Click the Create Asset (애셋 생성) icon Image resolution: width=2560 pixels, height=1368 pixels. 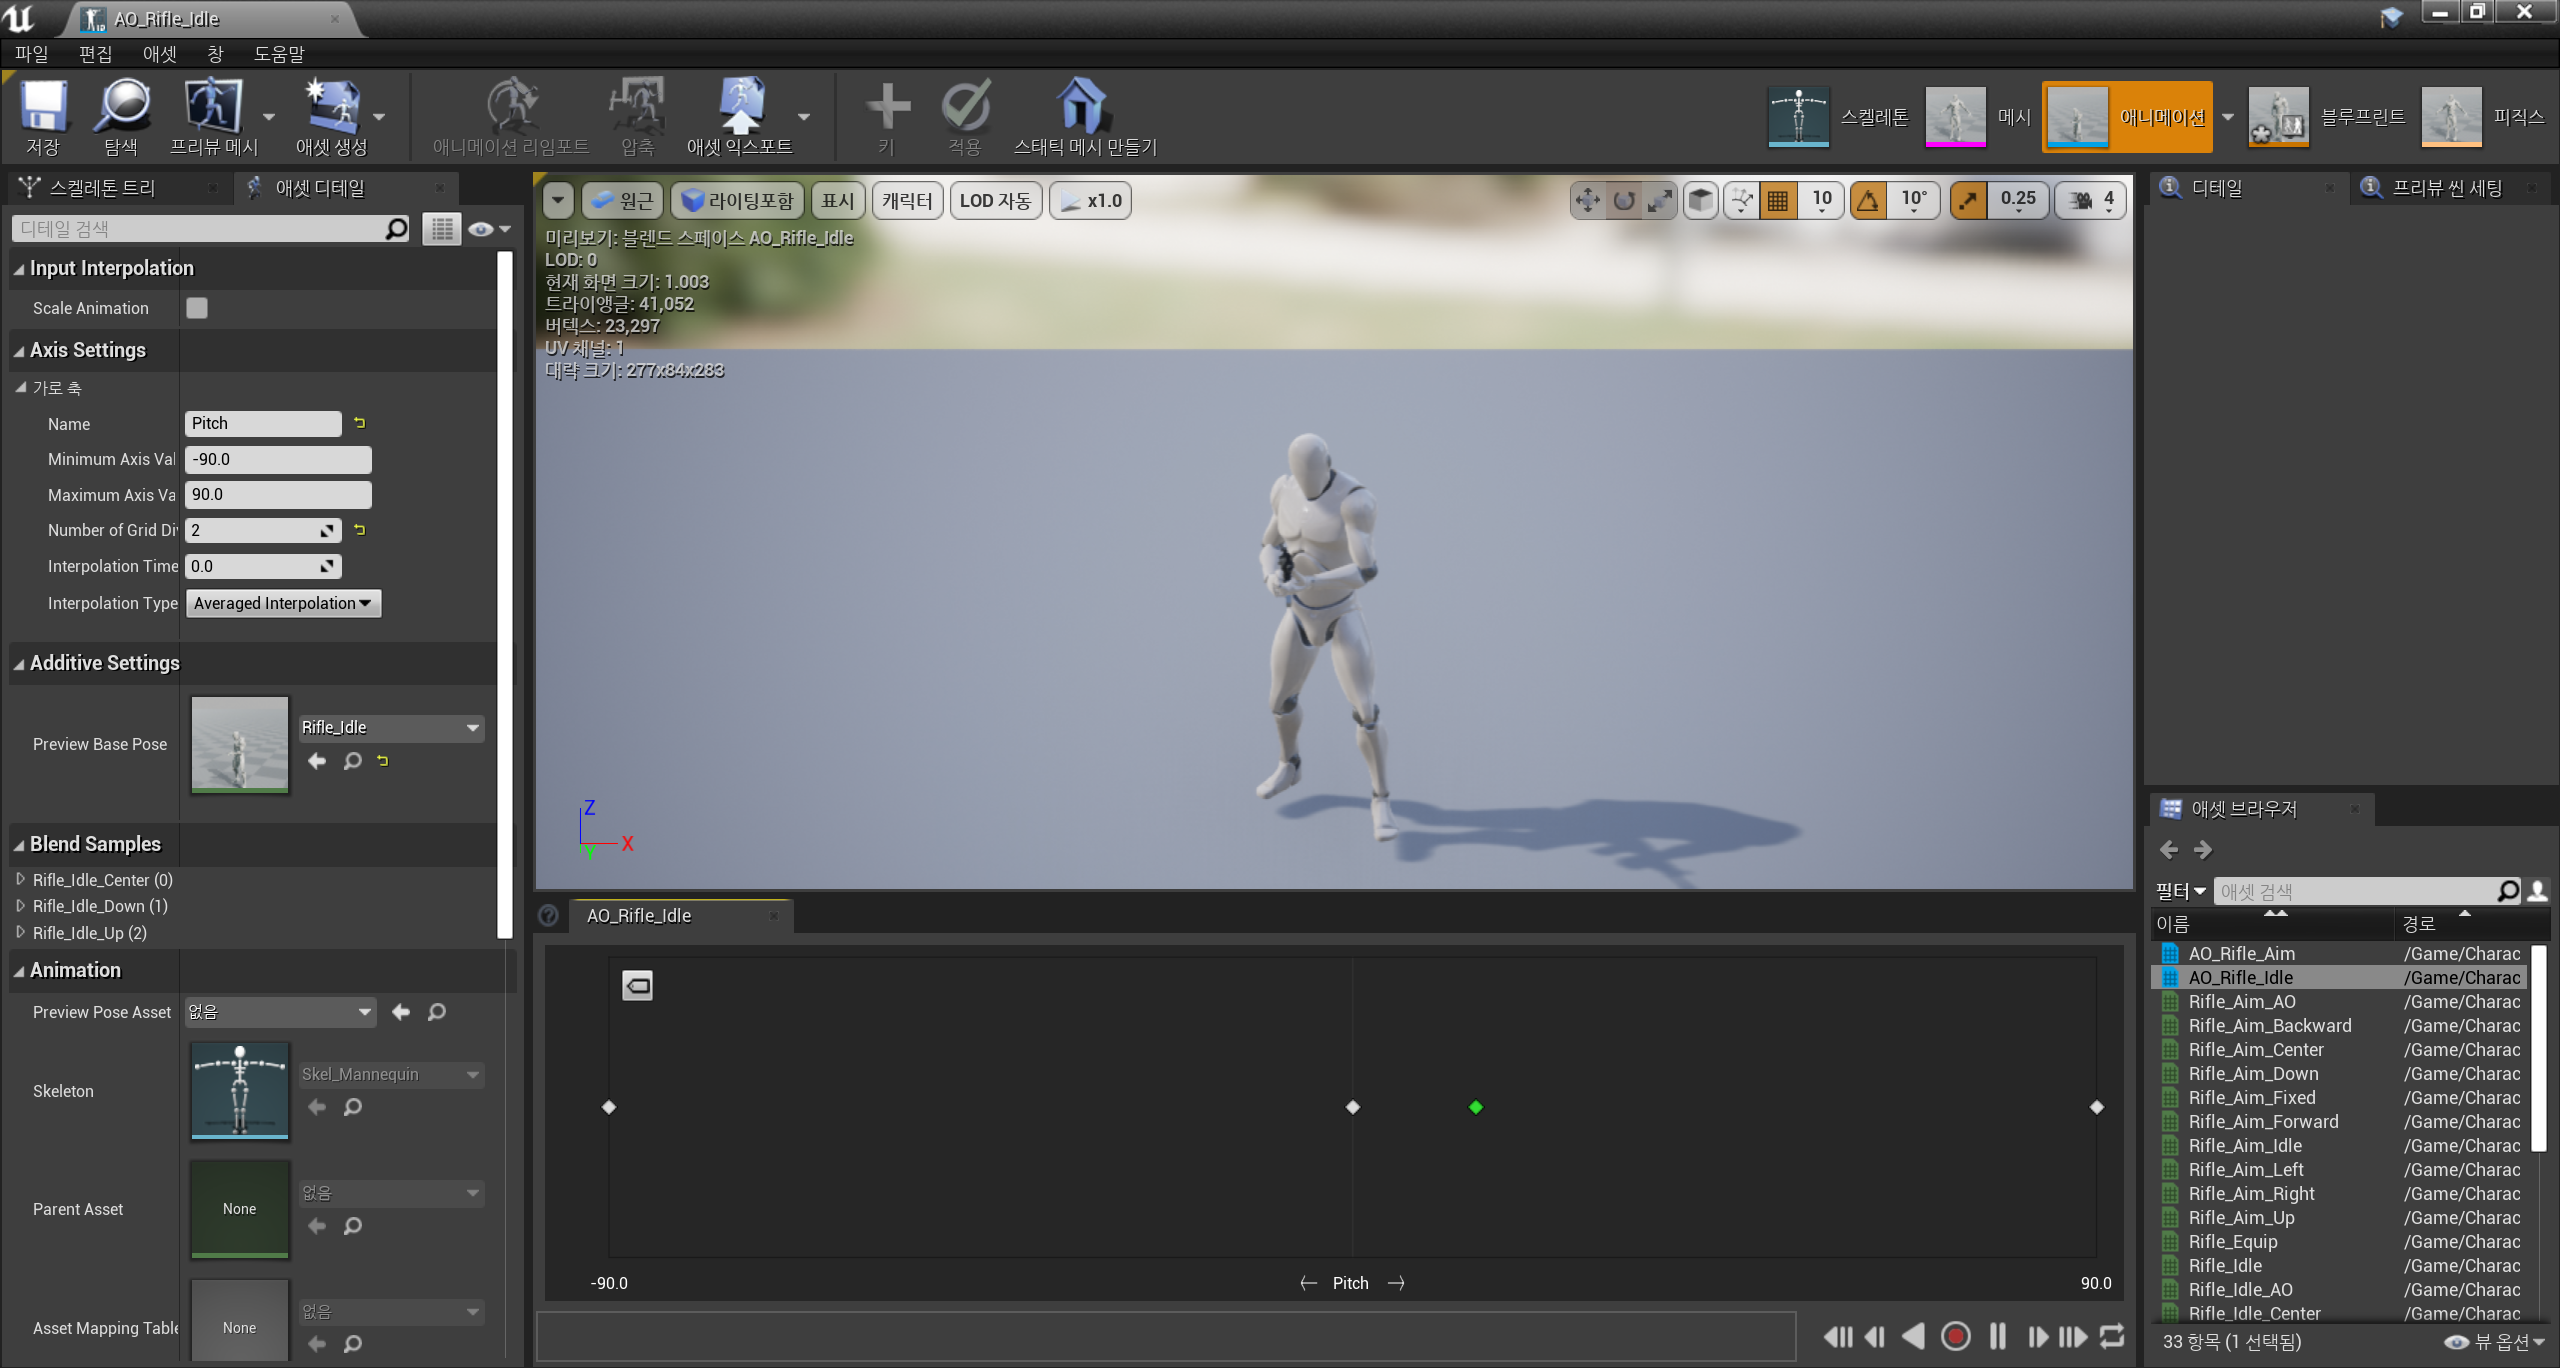coord(331,106)
